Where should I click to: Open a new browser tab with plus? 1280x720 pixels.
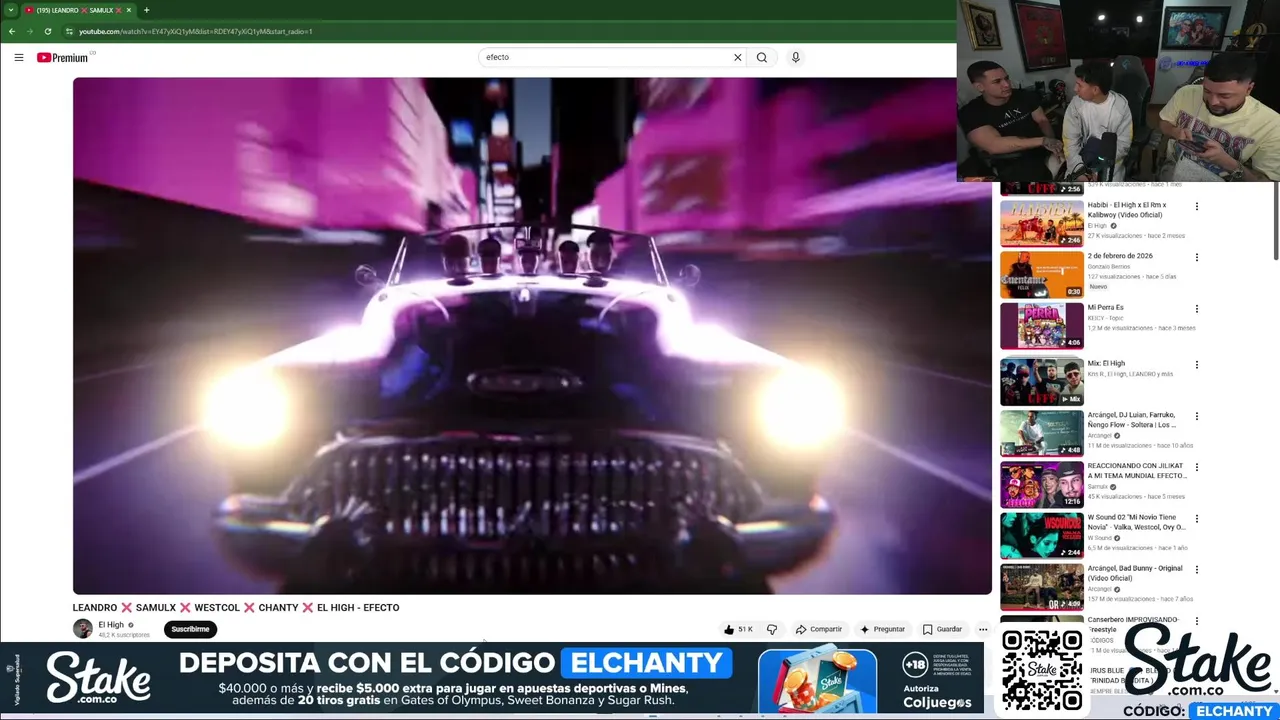coord(146,10)
